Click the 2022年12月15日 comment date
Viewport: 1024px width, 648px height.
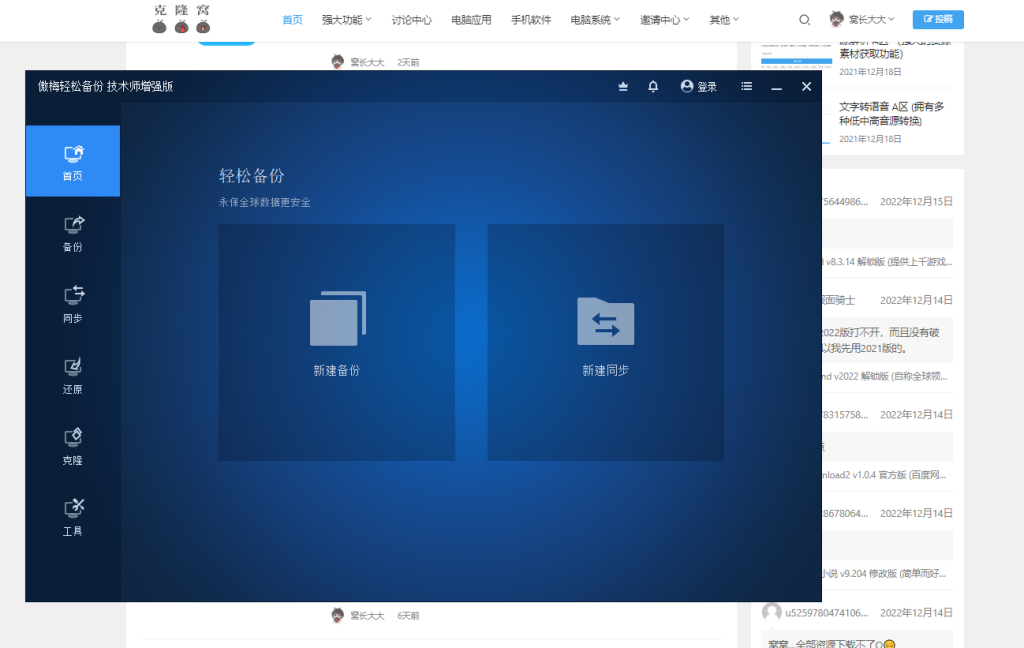click(916, 201)
